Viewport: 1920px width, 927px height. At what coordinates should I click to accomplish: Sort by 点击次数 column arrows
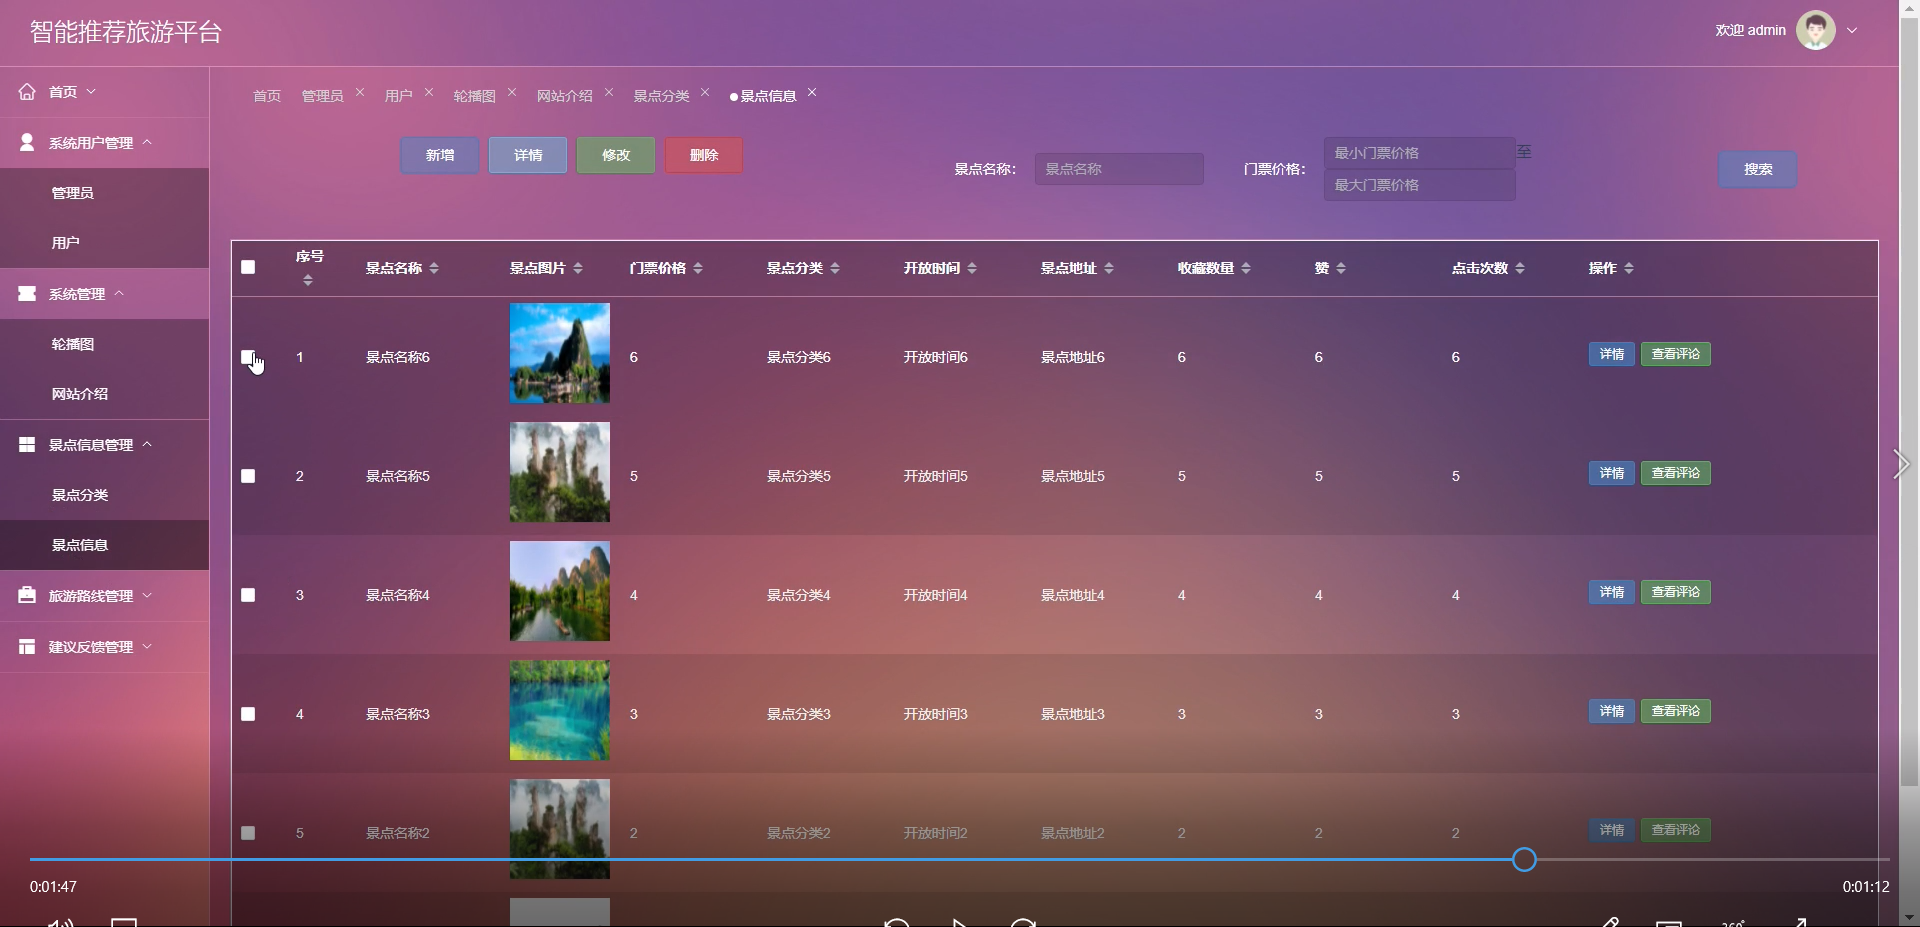1520,268
